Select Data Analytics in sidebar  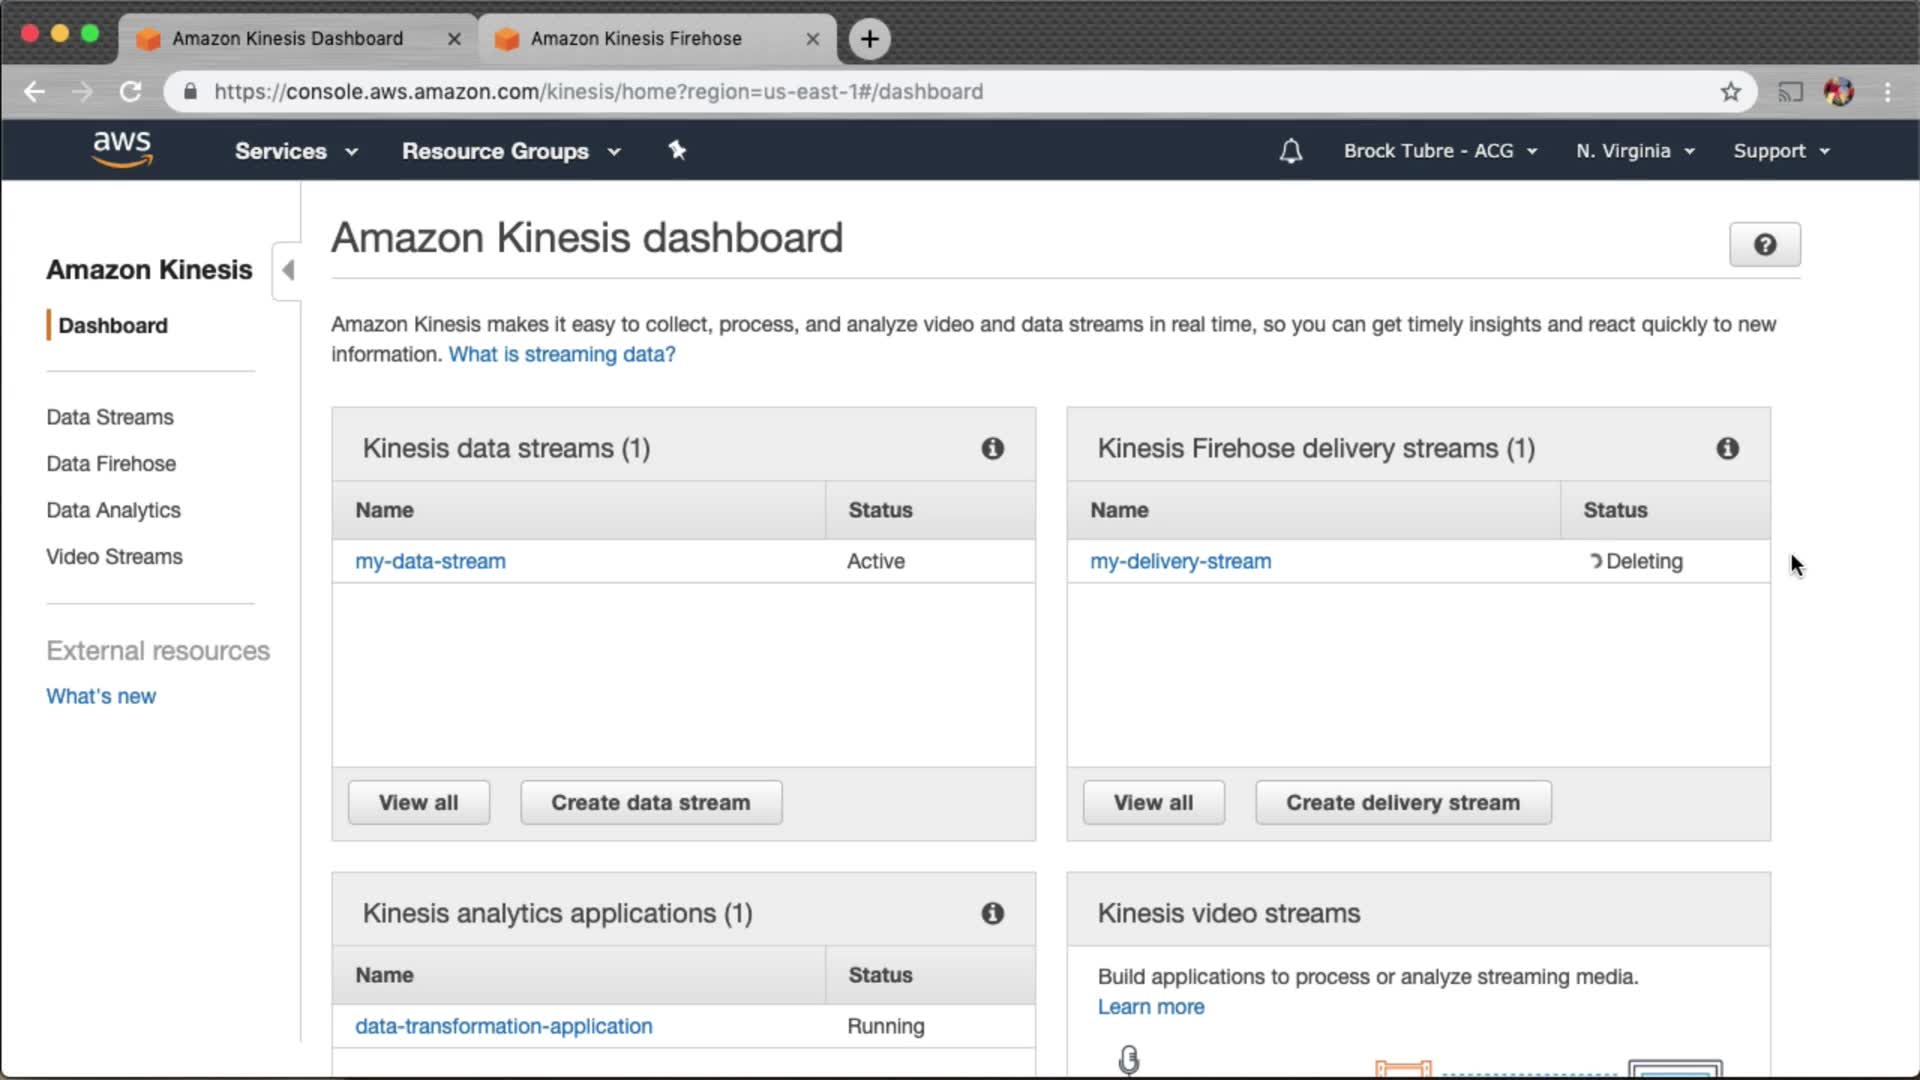(x=113, y=510)
